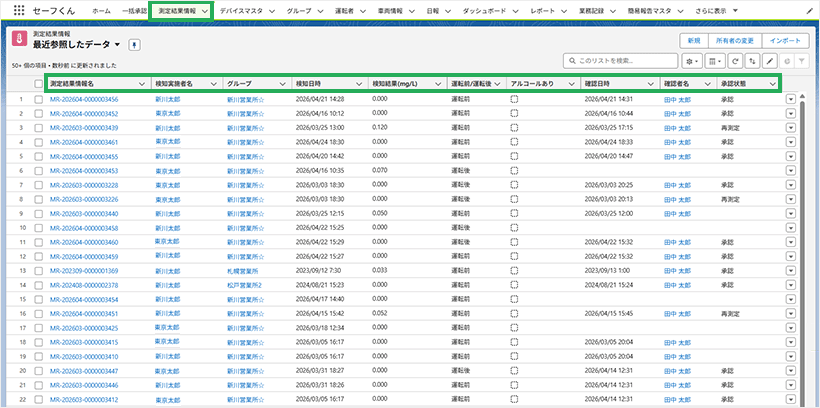The width and height of the screenshot is (820, 408).
Task: Open 確認者名 column header dropdown
Action: [x=708, y=83]
